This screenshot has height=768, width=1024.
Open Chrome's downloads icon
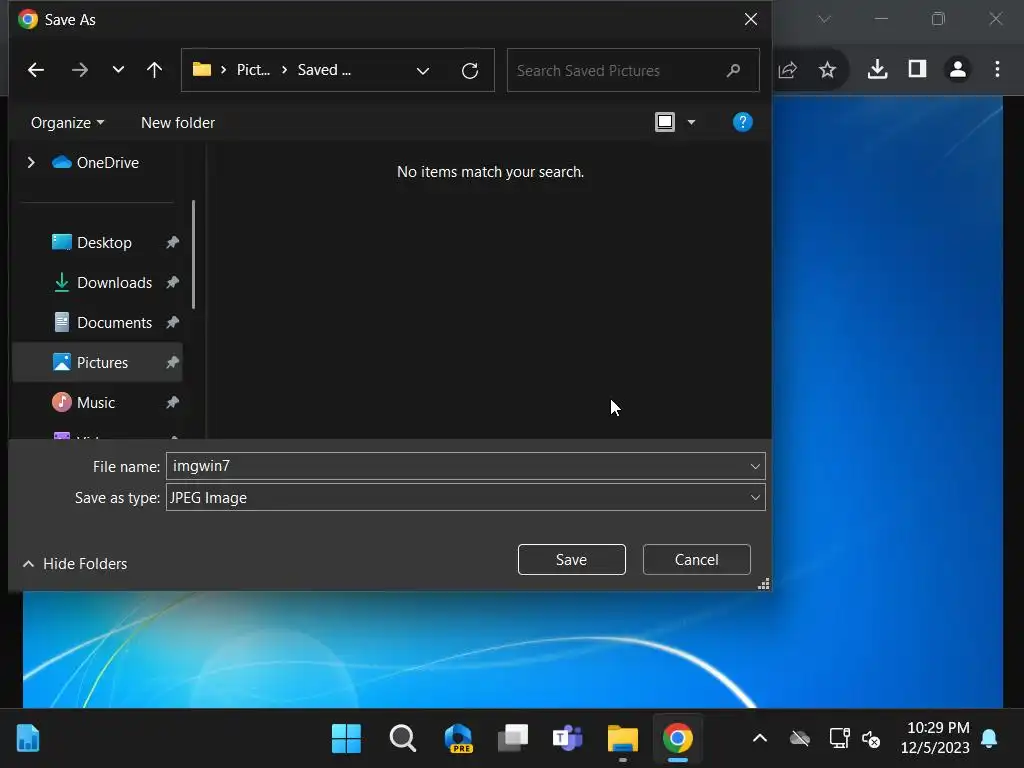pyautogui.click(x=878, y=69)
